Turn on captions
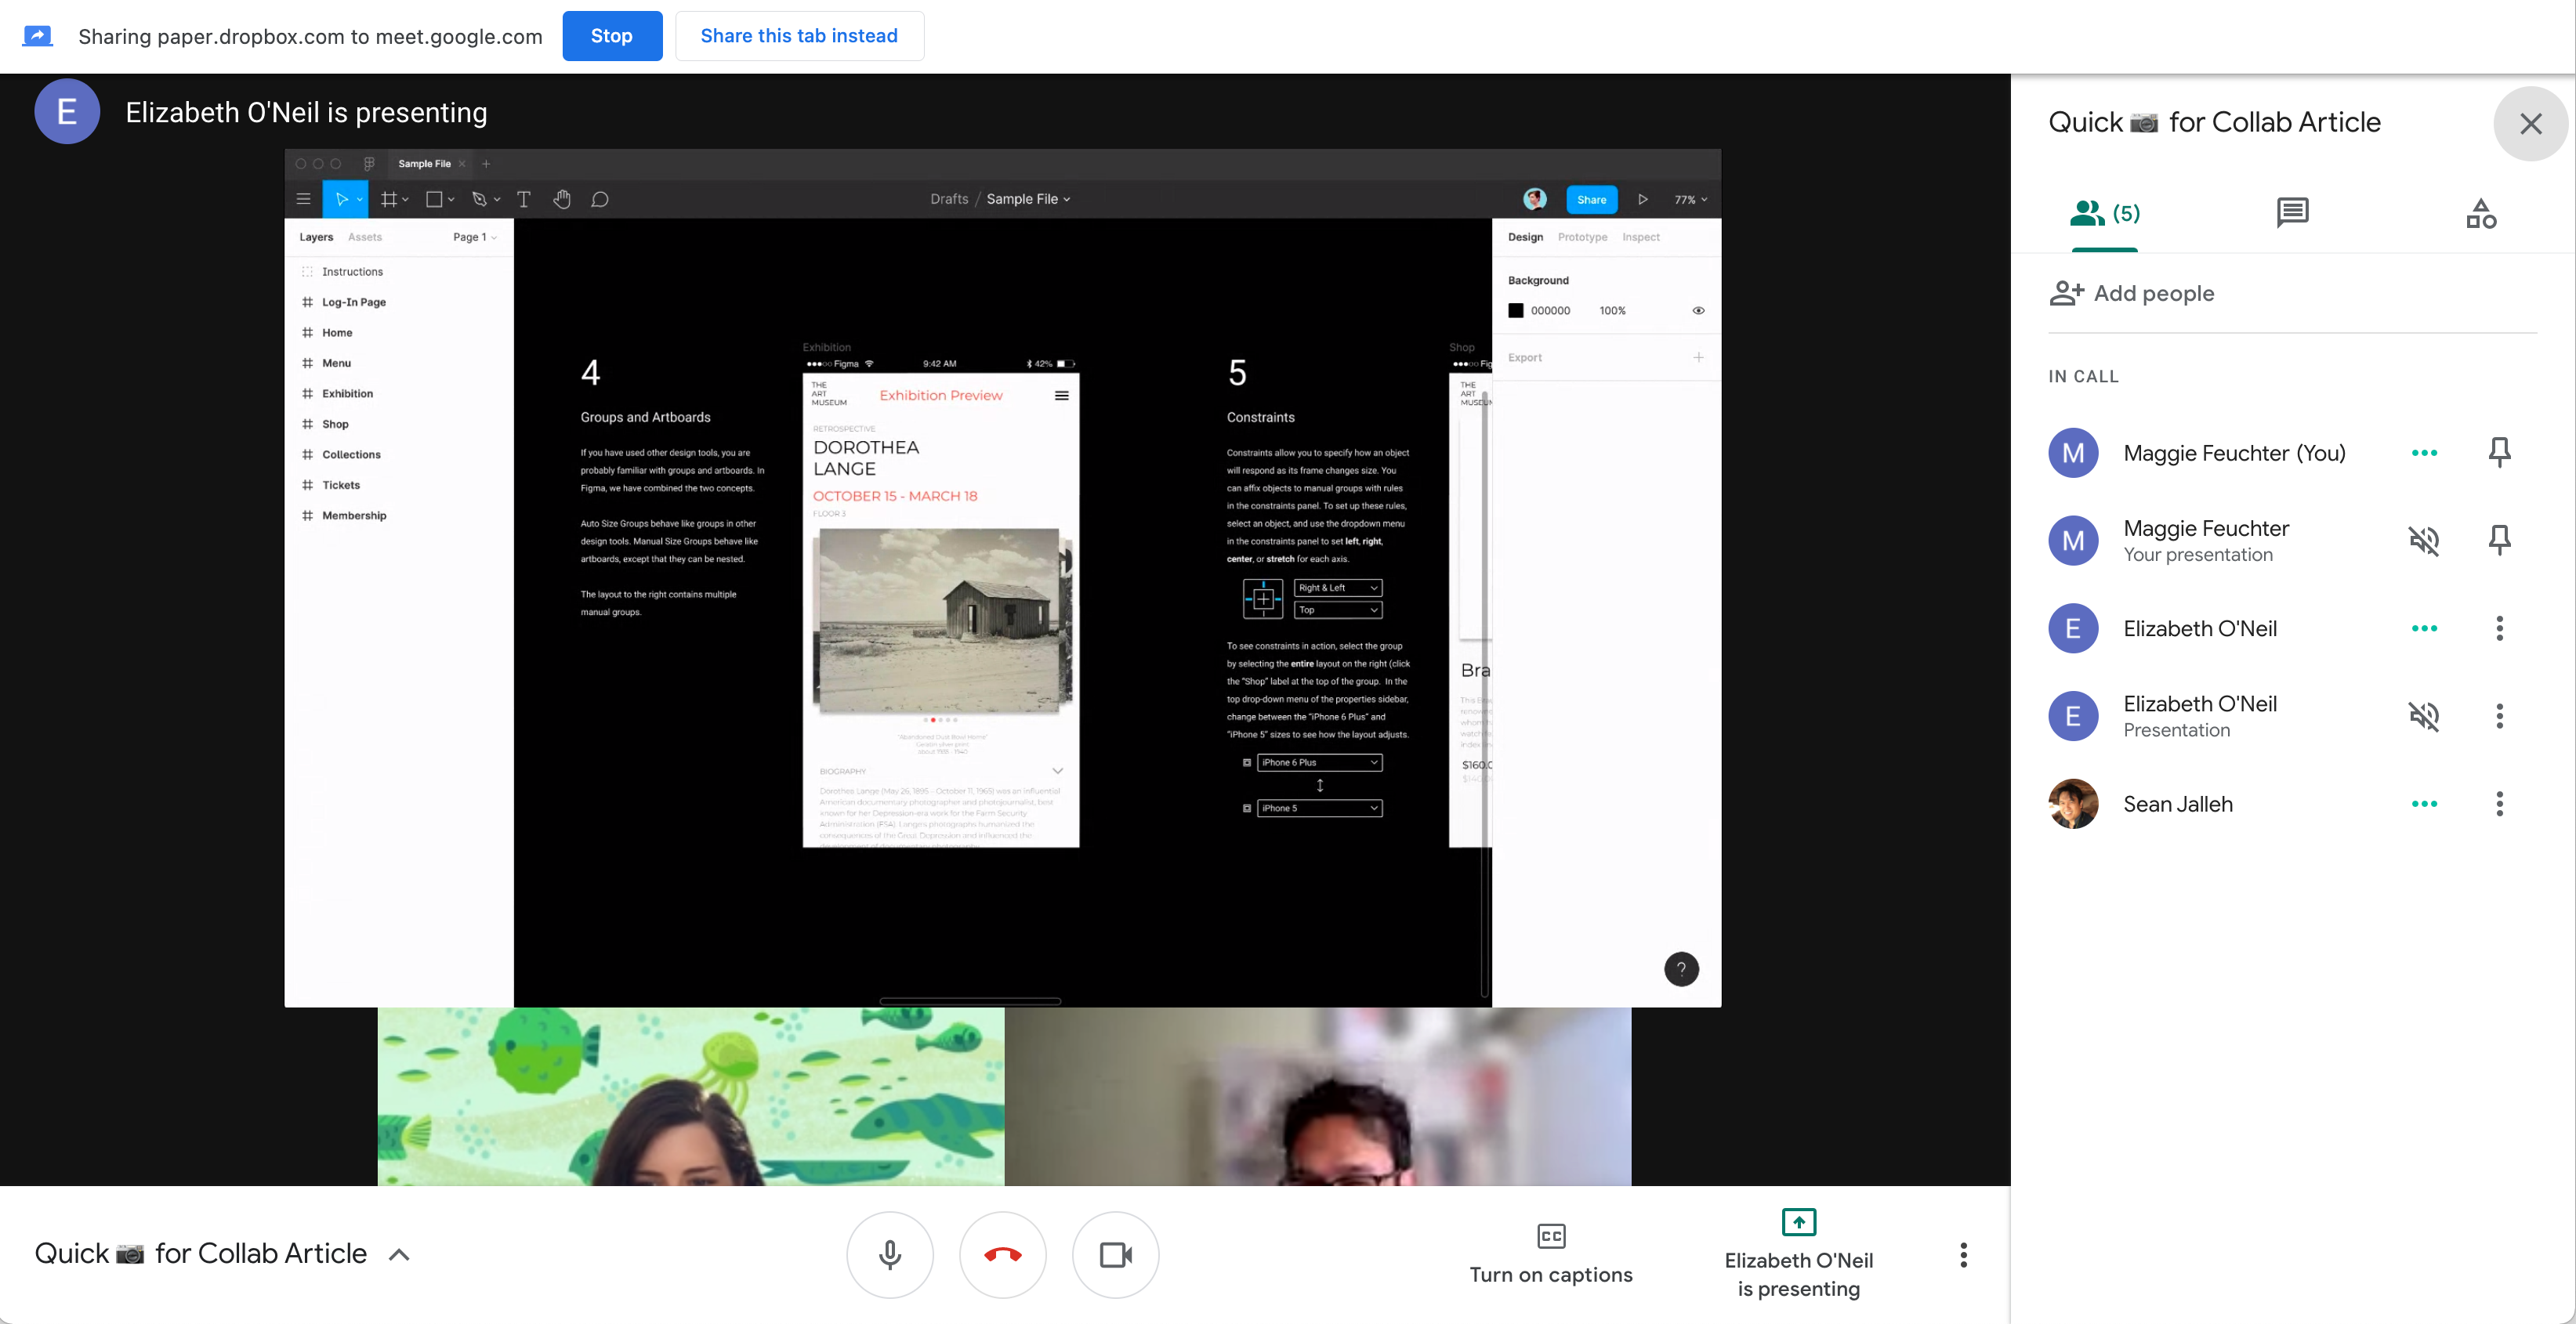Viewport: 2576px width, 1324px height. (1550, 1254)
